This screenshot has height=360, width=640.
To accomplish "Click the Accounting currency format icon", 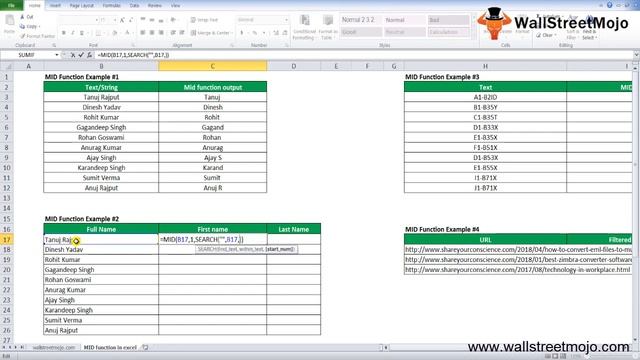I will [242, 33].
